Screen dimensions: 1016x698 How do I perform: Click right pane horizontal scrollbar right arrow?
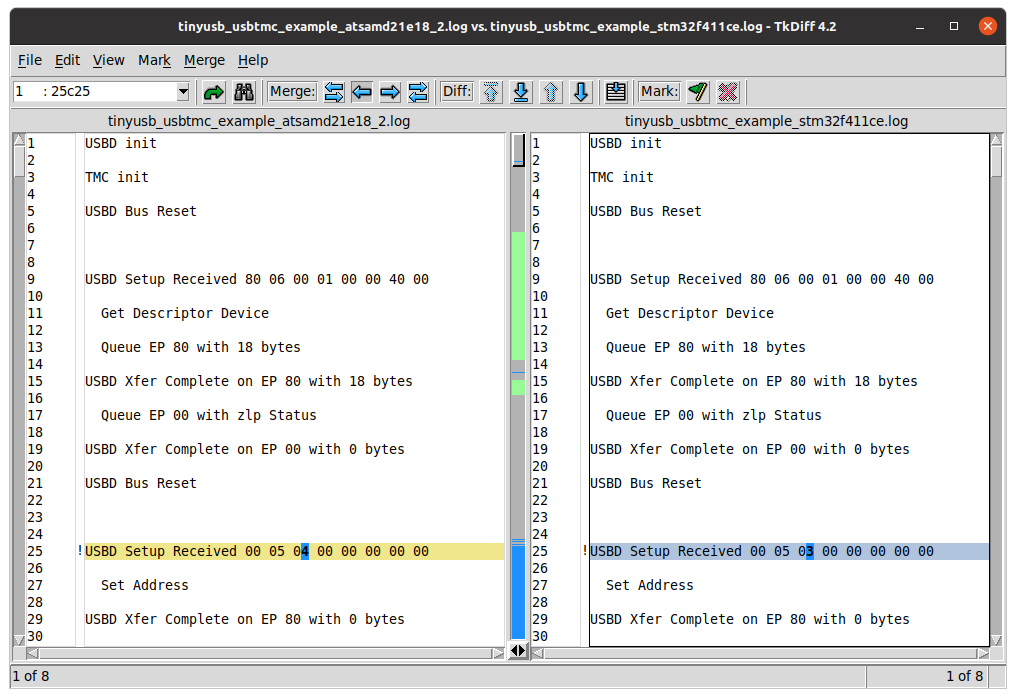coord(984,653)
